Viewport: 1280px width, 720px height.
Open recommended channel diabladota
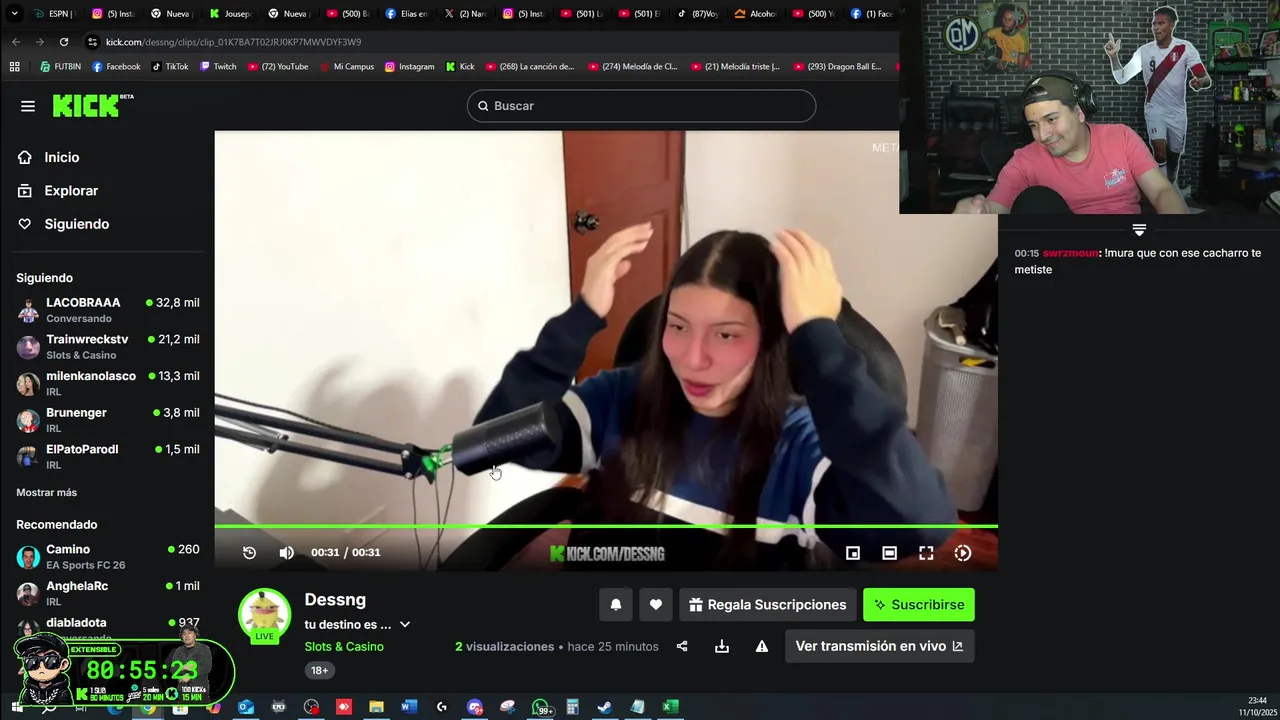pos(107,629)
